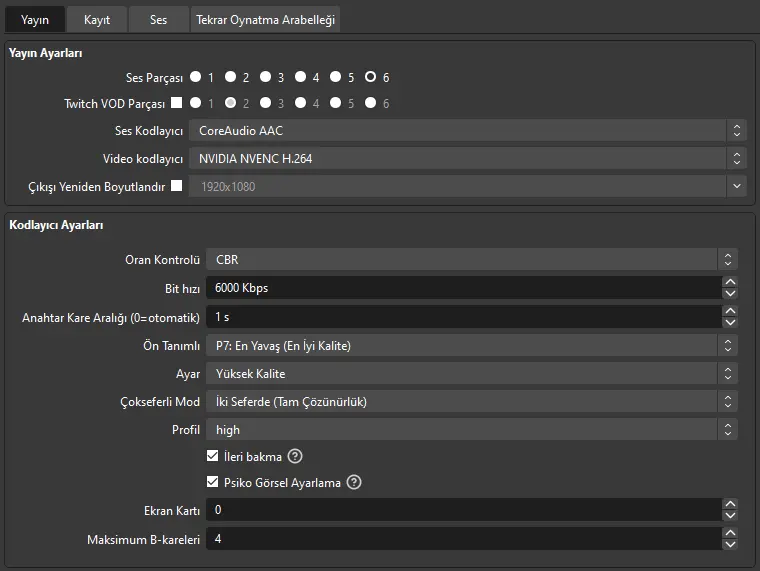Image resolution: width=760 pixels, height=571 pixels.
Task: Open the Ses tab
Action: tap(158, 19)
